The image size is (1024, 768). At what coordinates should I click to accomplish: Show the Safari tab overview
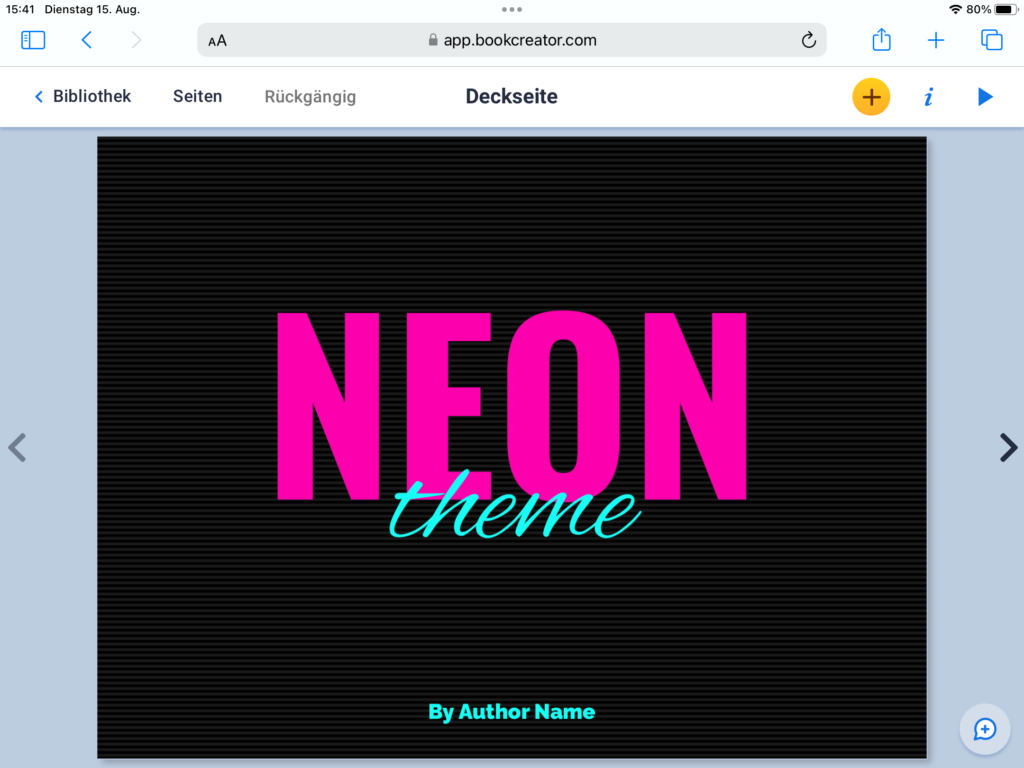(x=991, y=40)
